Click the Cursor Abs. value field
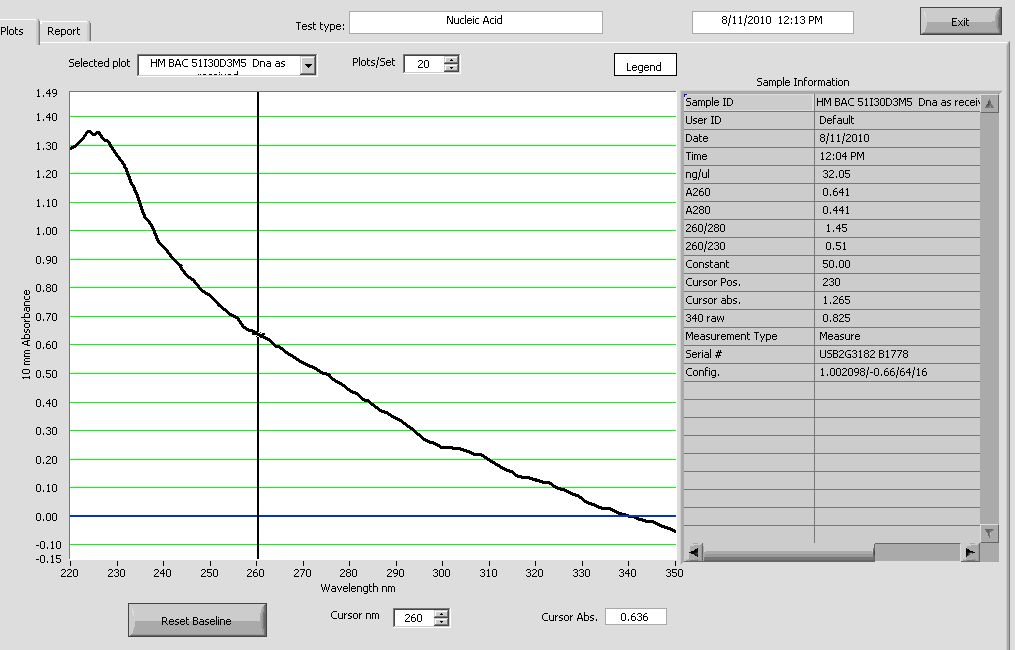 click(636, 617)
